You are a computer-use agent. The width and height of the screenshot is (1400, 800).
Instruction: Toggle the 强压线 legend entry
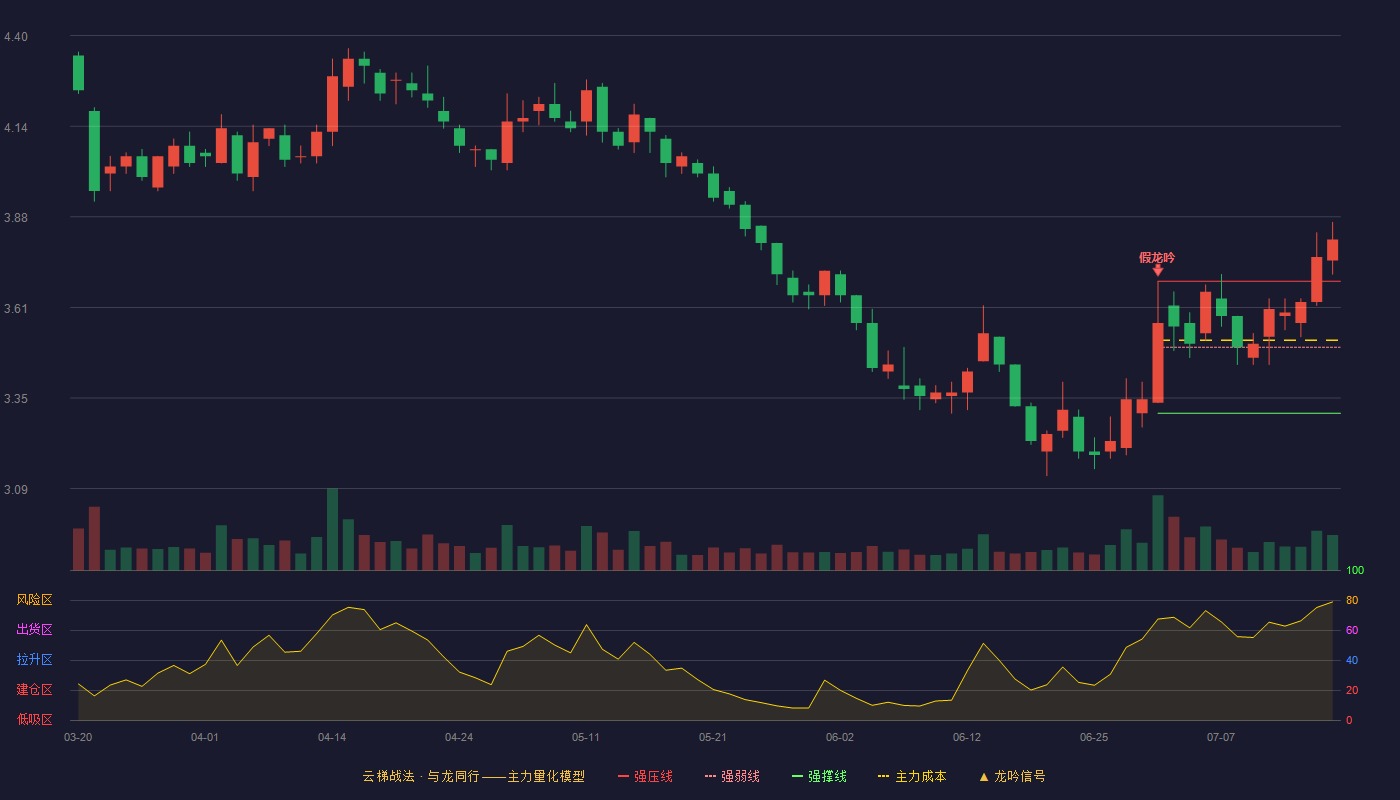645,776
